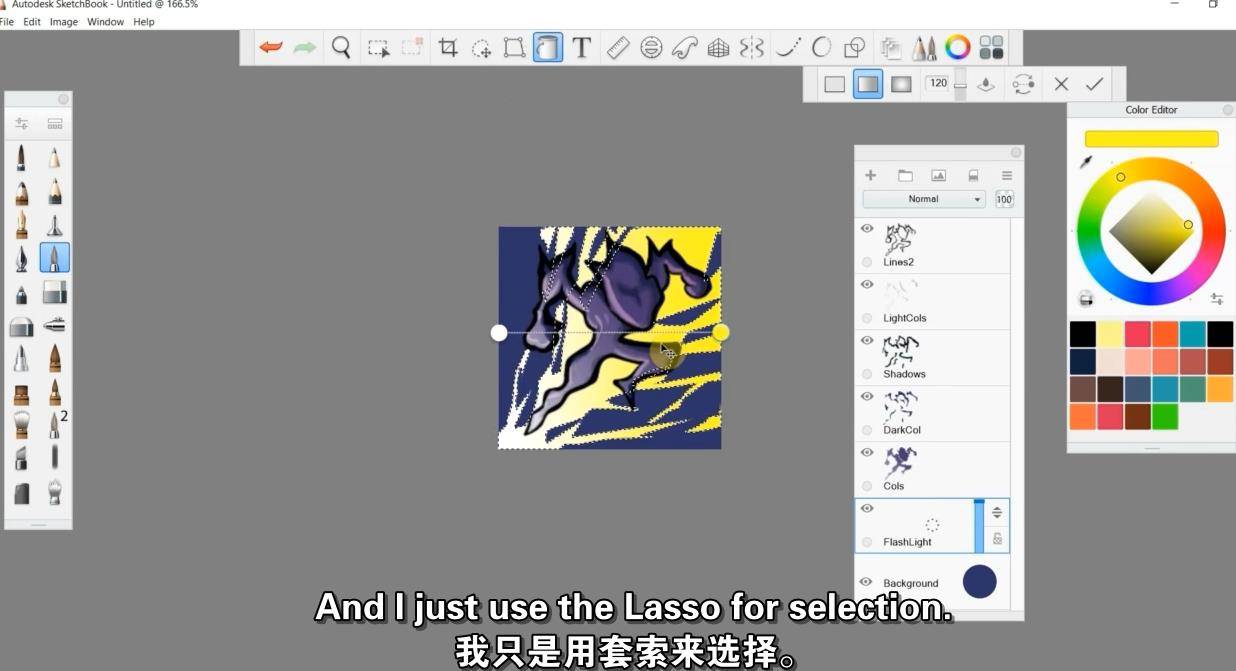Cancel the fill with the X

pos(1061,84)
